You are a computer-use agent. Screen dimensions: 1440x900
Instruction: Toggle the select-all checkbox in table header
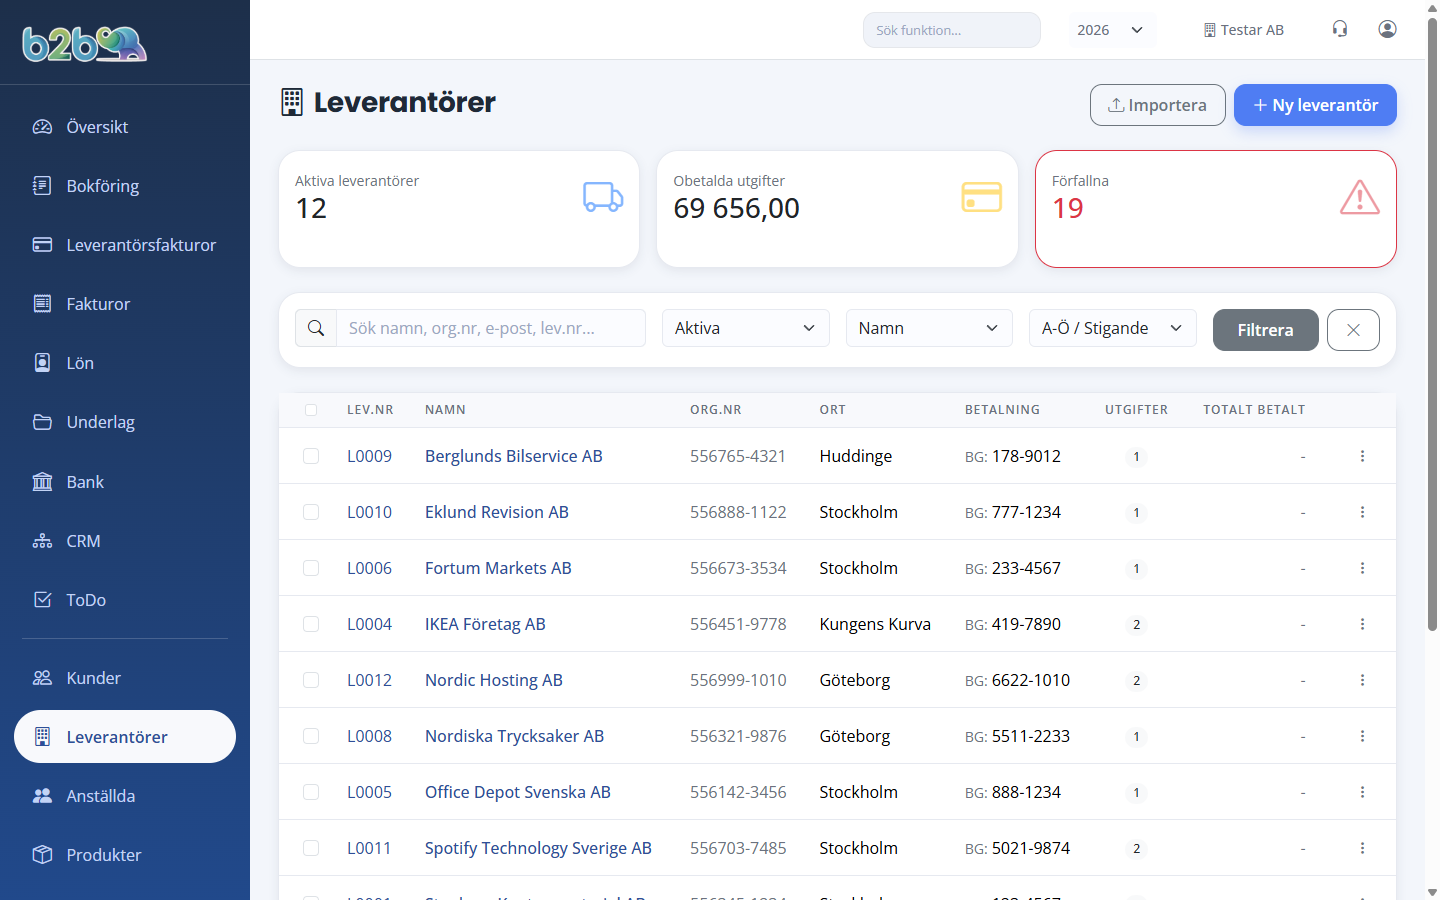311,410
